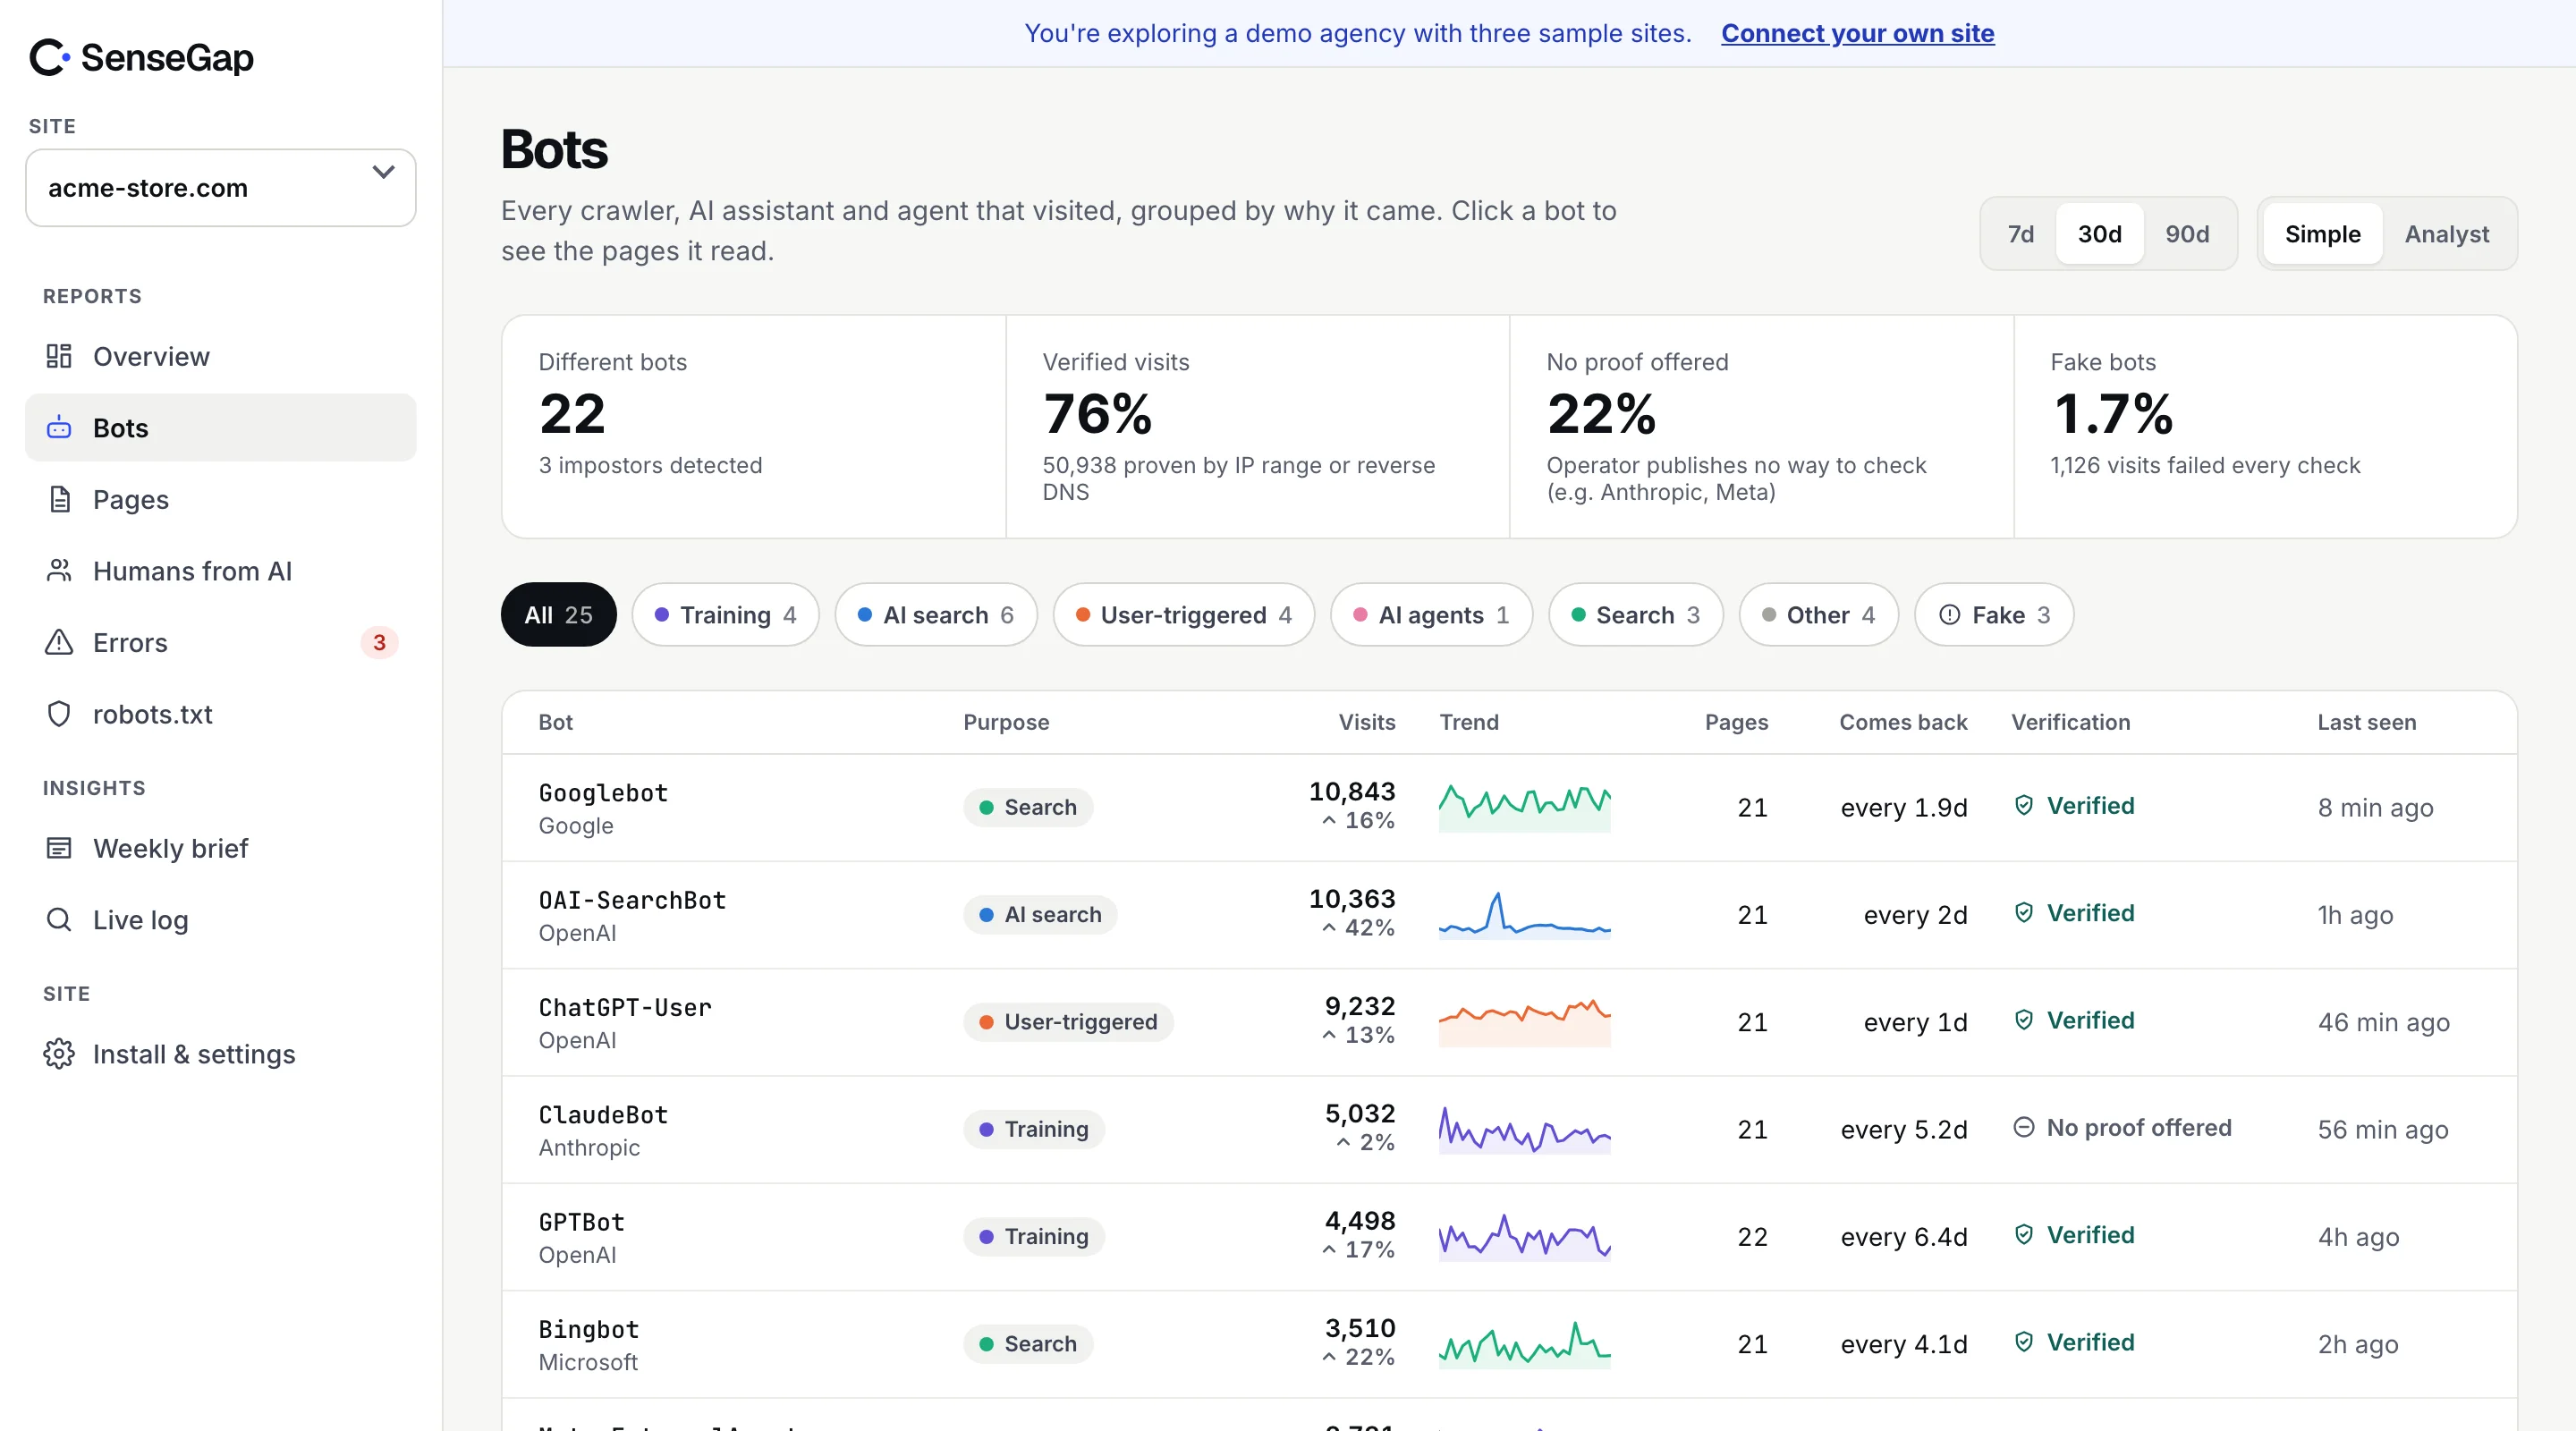Filter bots by AI search

936,615
